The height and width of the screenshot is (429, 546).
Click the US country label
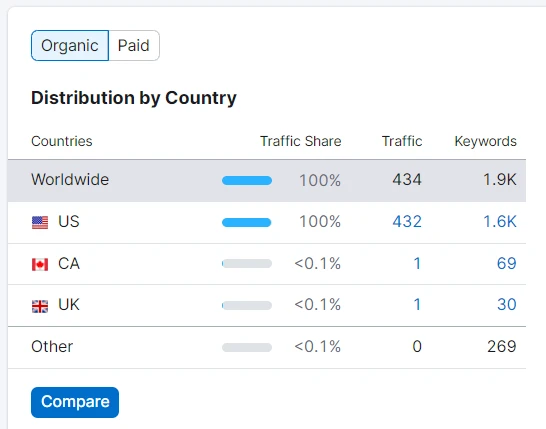(x=69, y=221)
